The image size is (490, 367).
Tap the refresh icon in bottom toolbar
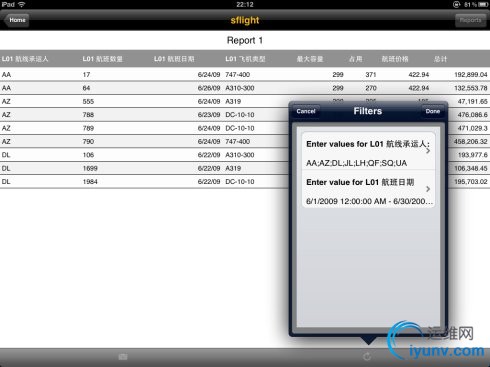pos(367,357)
